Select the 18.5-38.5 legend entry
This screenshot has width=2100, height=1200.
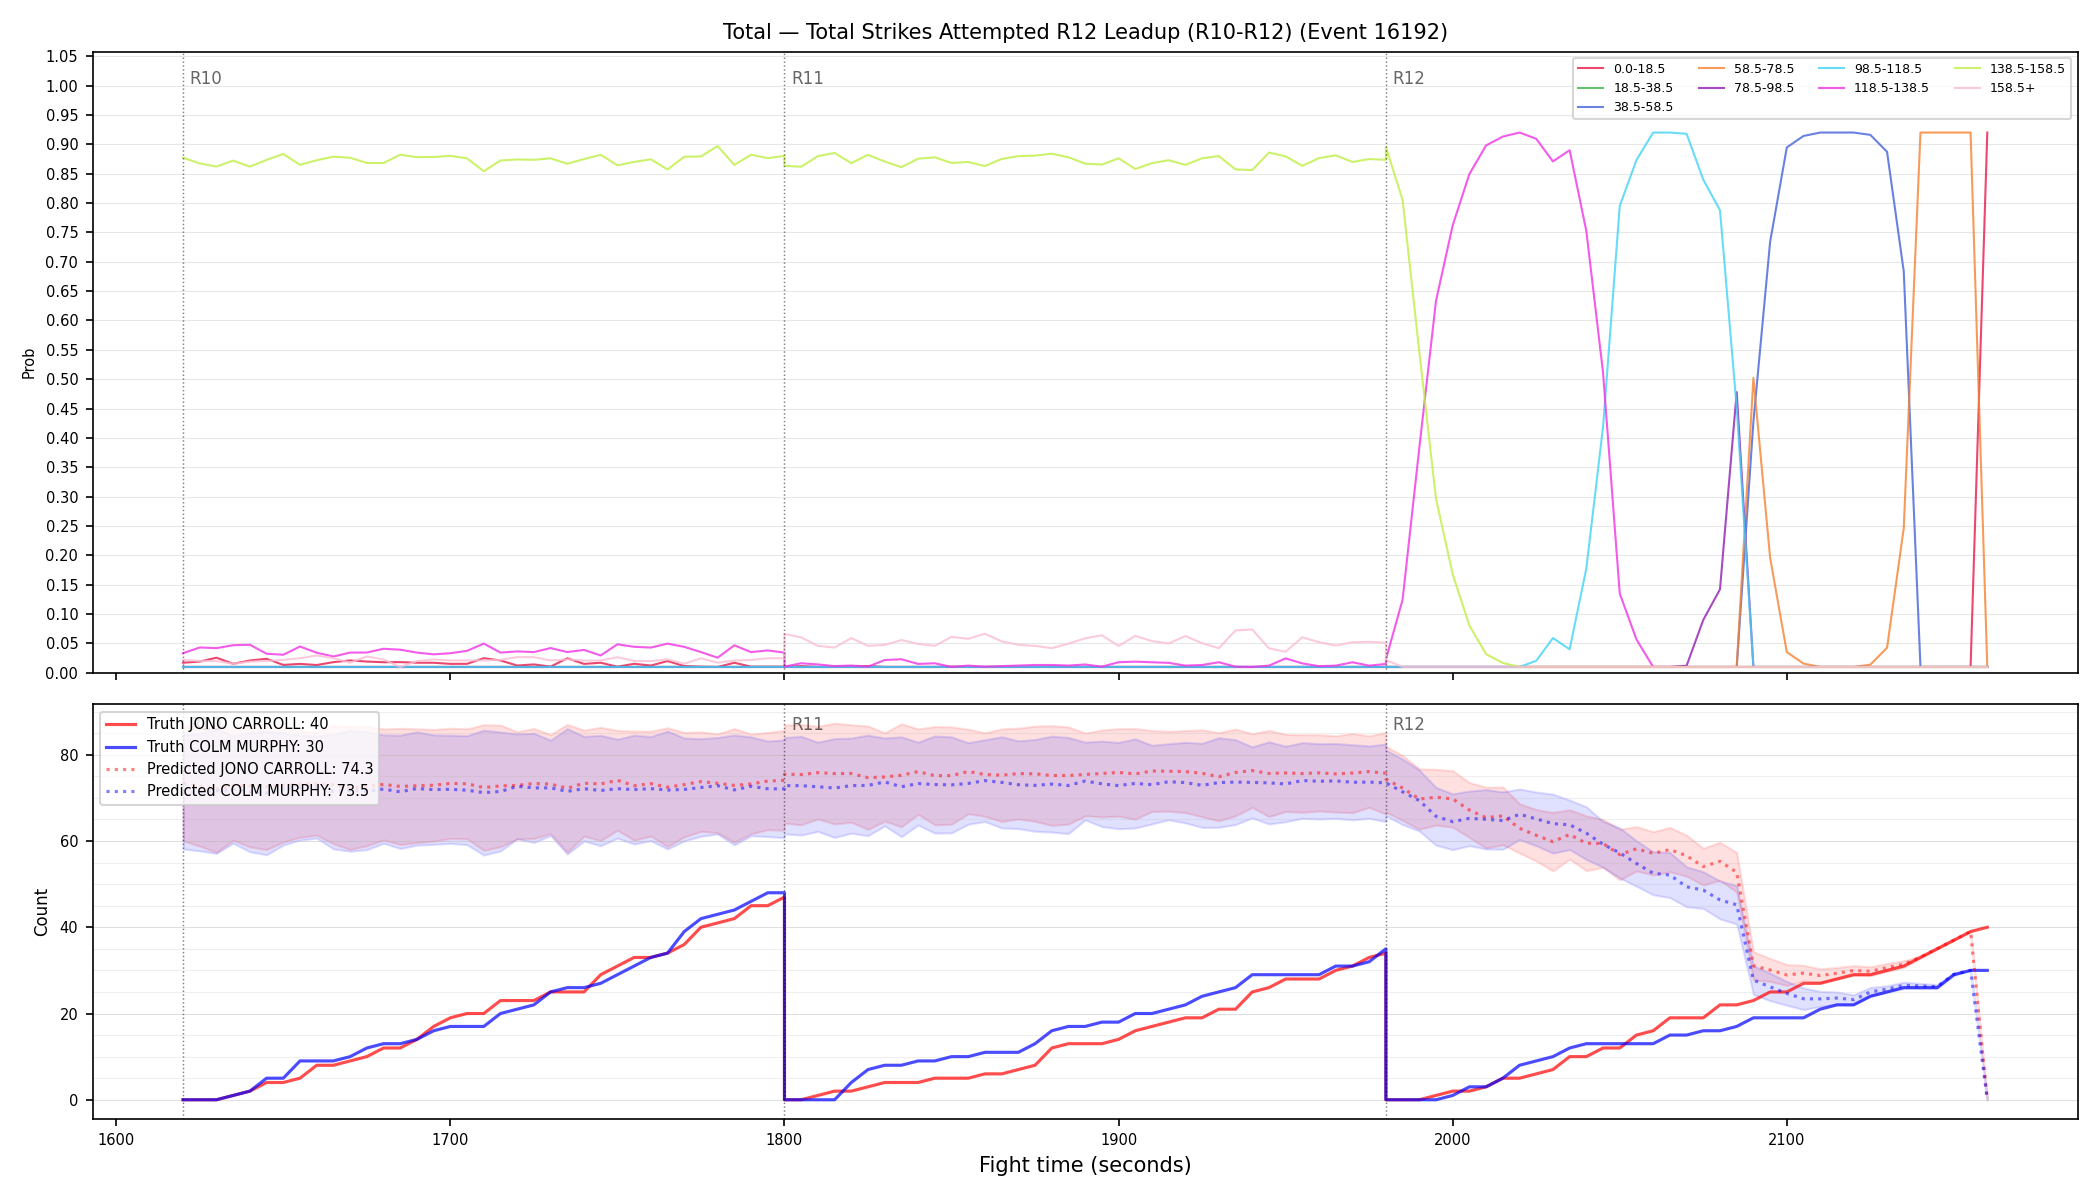point(1625,88)
